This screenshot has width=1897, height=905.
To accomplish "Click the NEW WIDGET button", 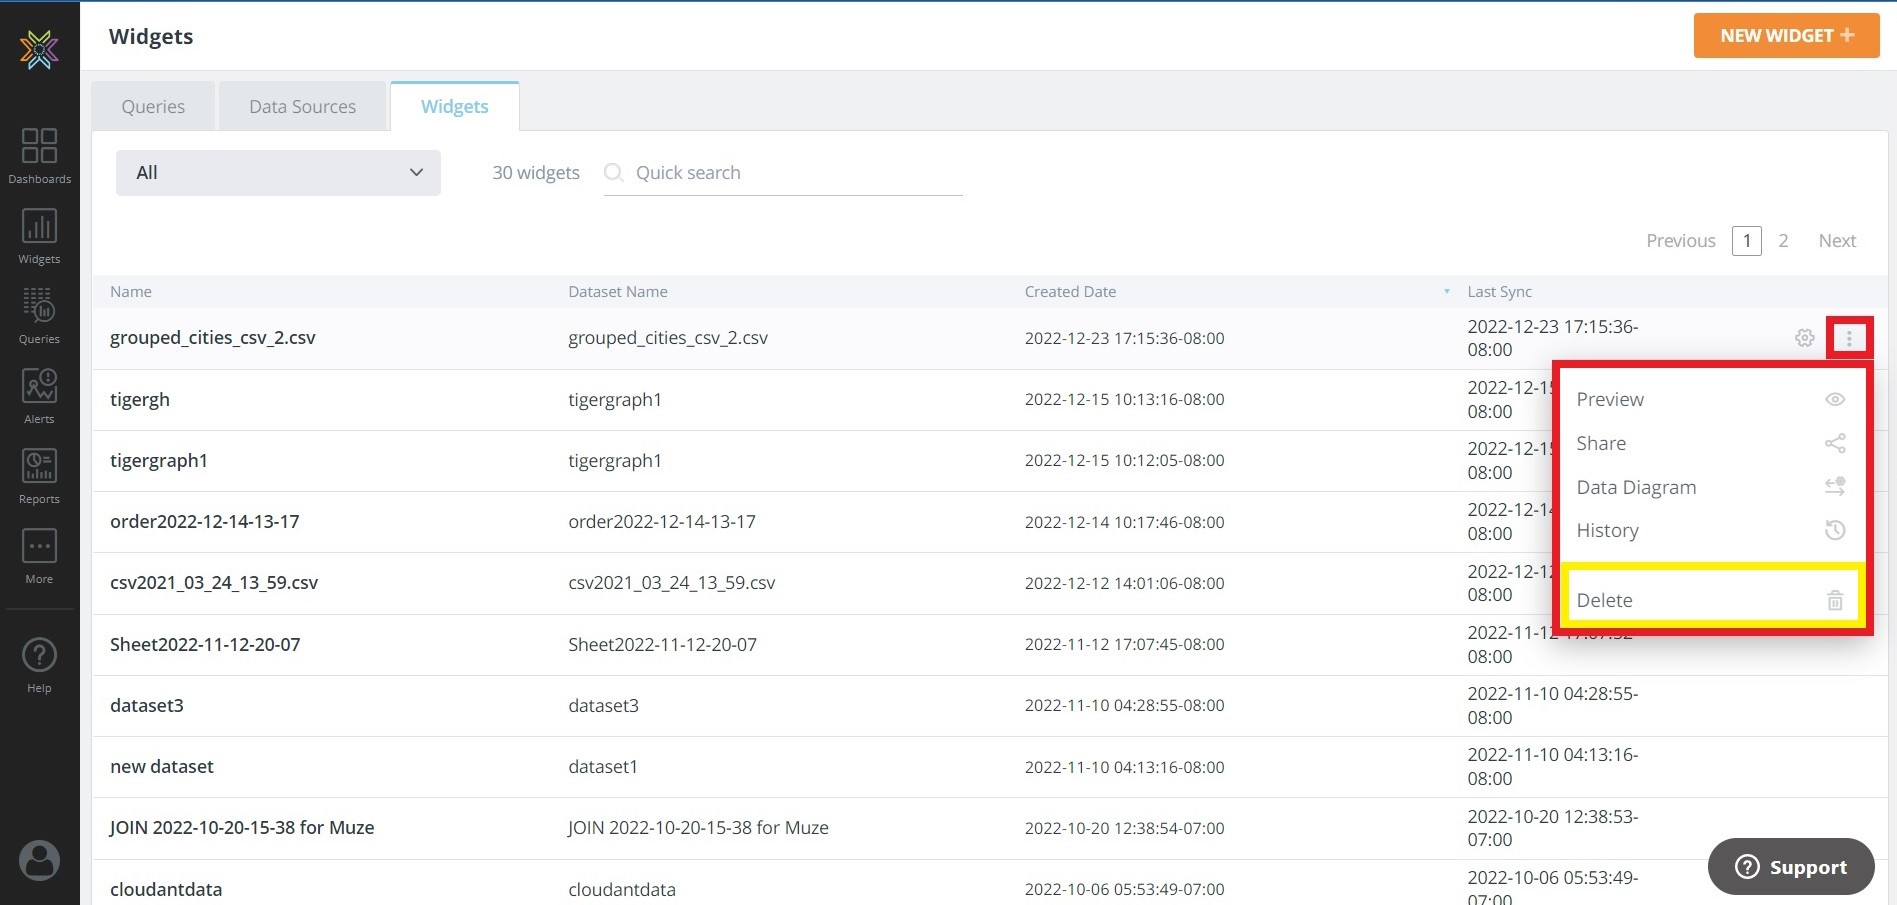I will click(x=1785, y=36).
